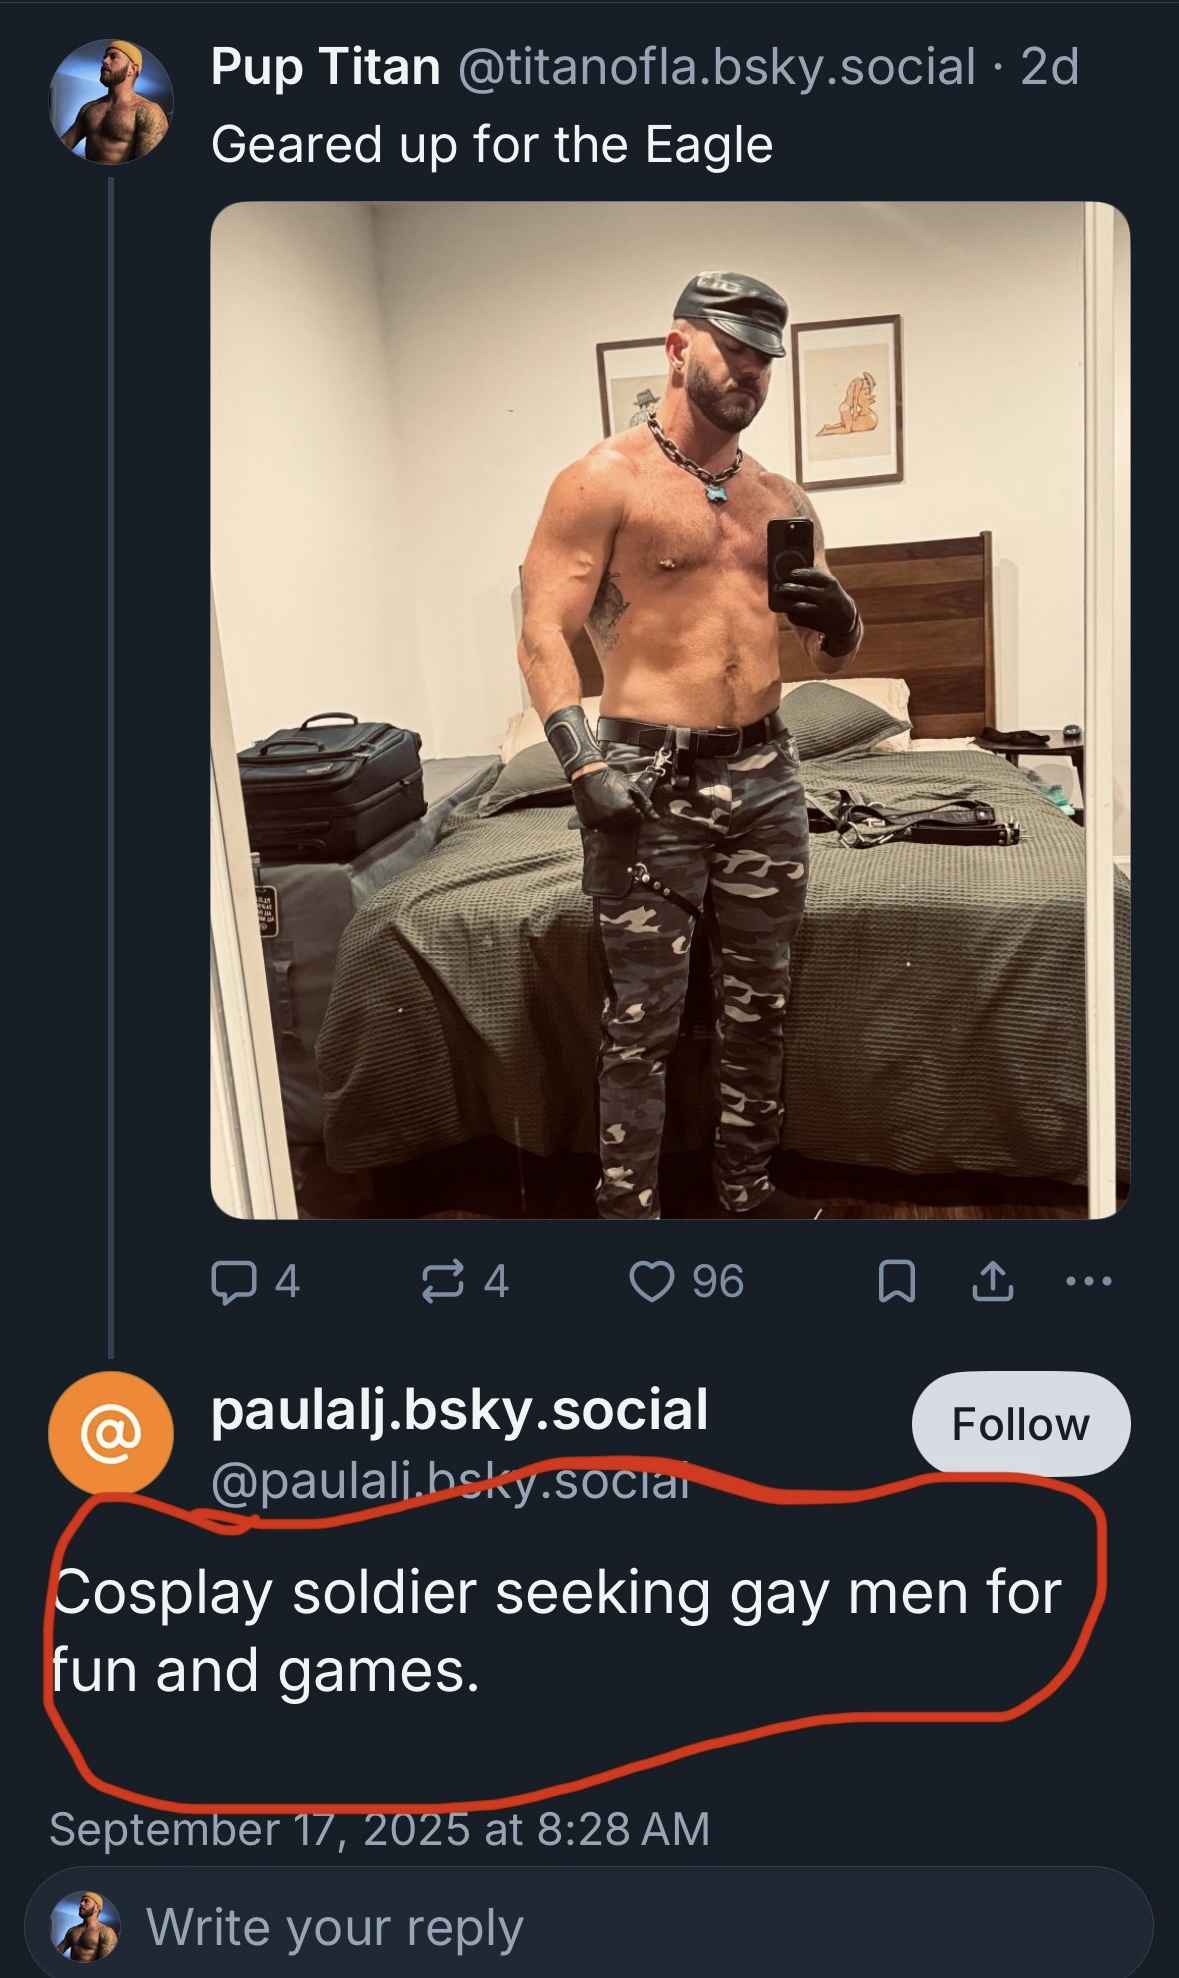Click the reply speech bubble icon
Screen dimensions: 1179x1978
(x=232, y=1282)
